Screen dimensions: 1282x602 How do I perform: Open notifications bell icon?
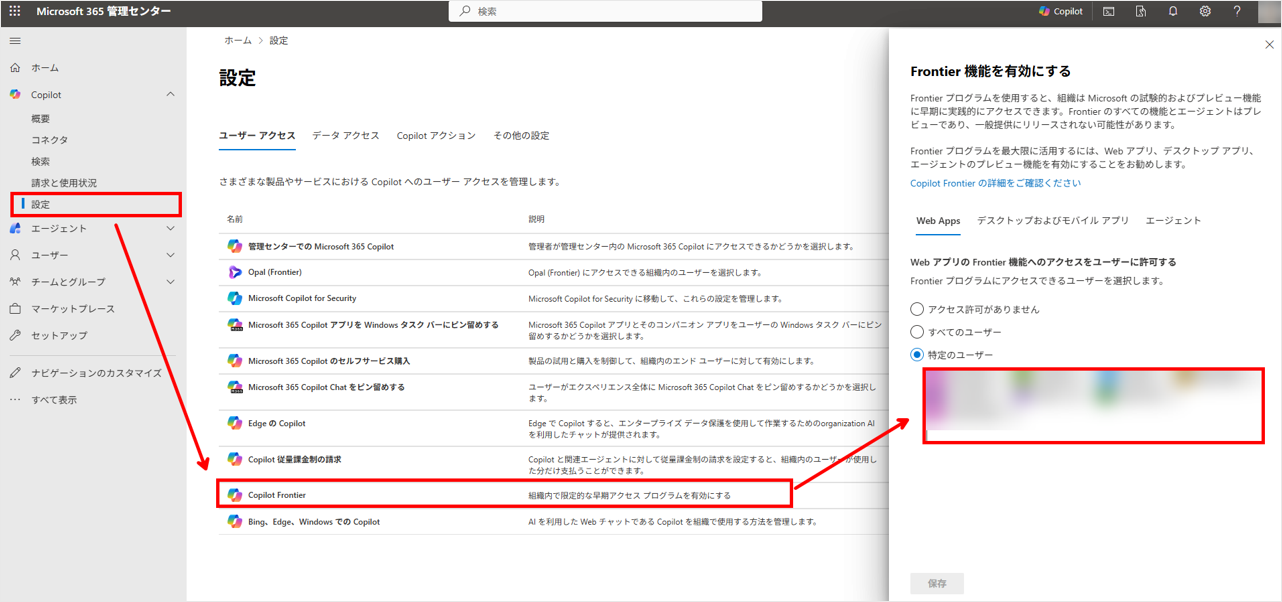[1173, 11]
